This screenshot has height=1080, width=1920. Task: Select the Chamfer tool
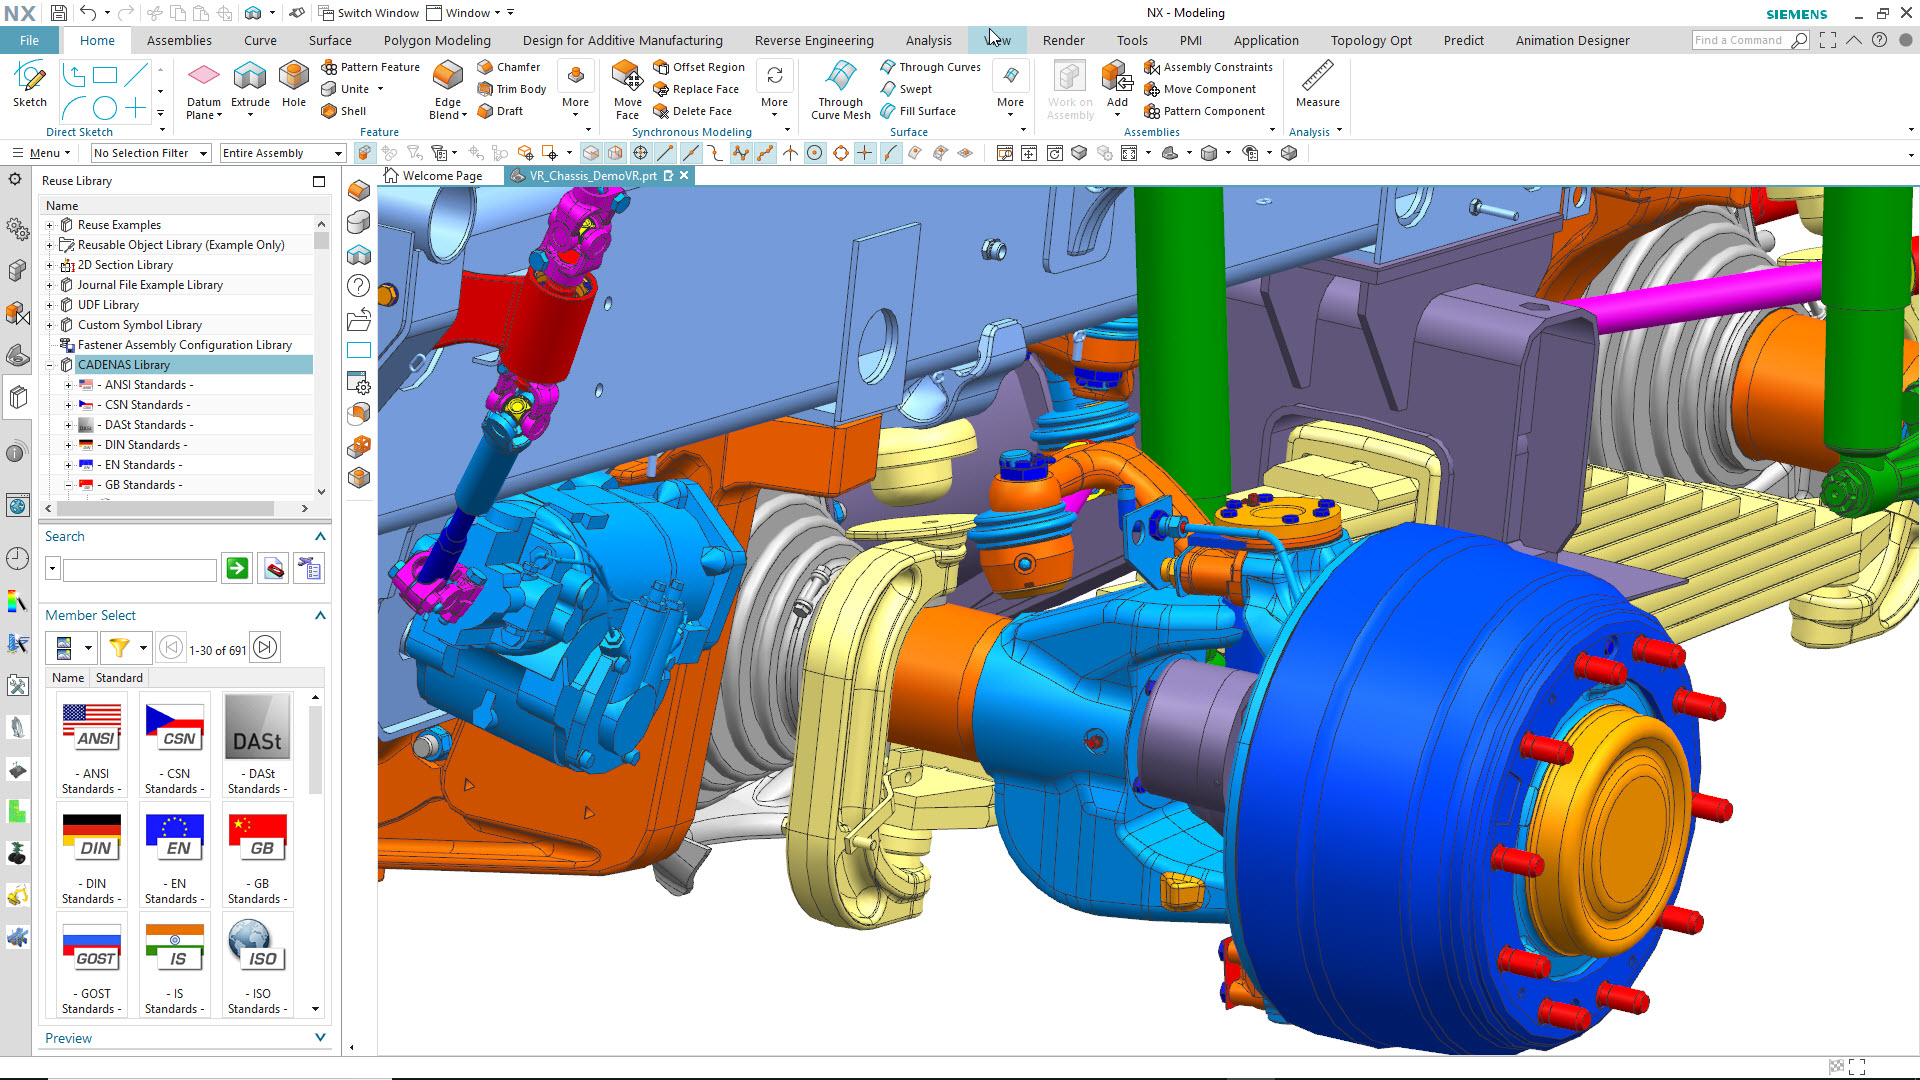click(x=508, y=67)
